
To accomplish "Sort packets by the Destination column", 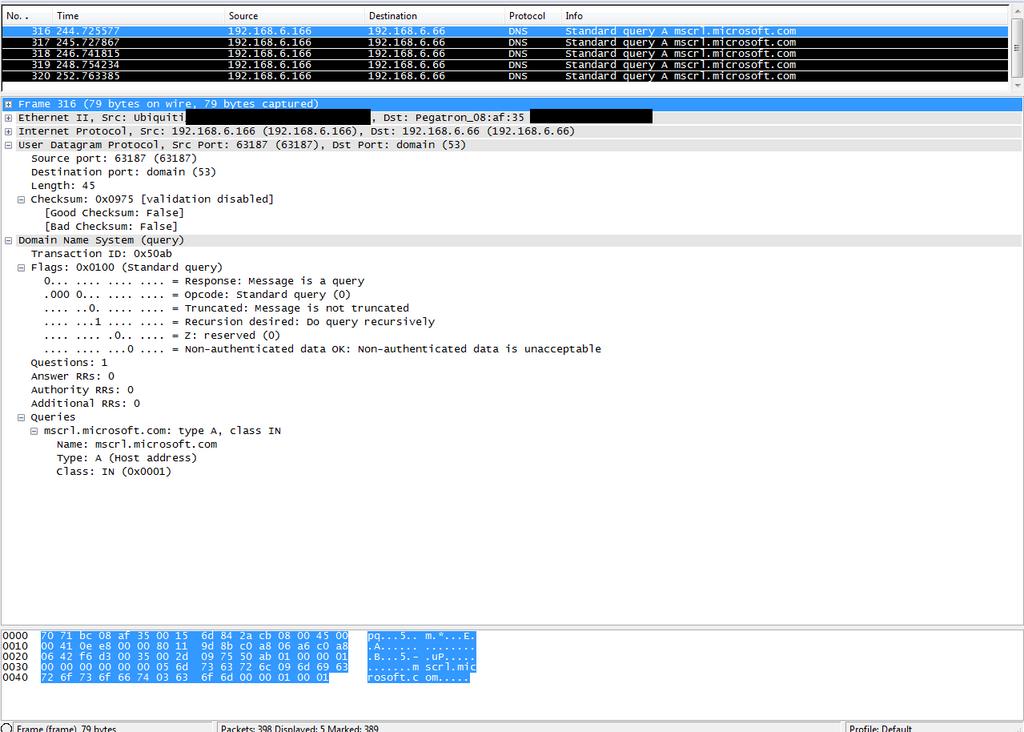I will pyautogui.click(x=434, y=16).
